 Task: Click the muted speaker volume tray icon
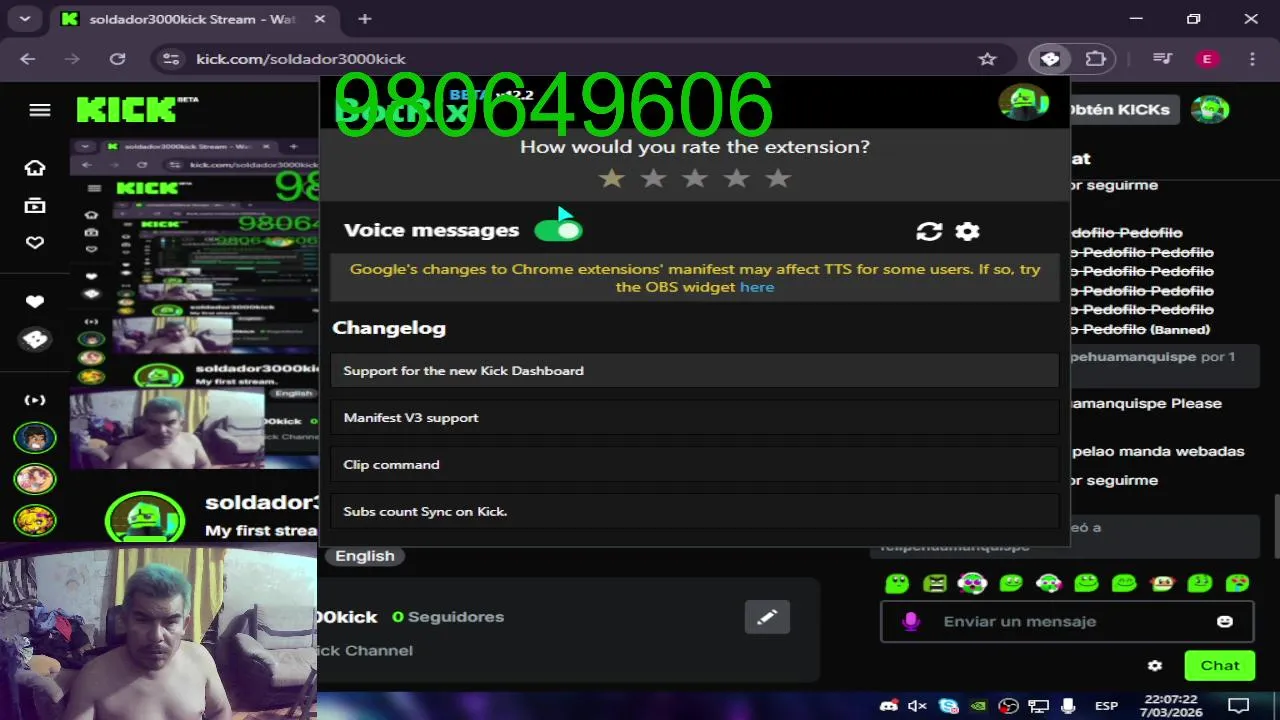click(x=917, y=706)
